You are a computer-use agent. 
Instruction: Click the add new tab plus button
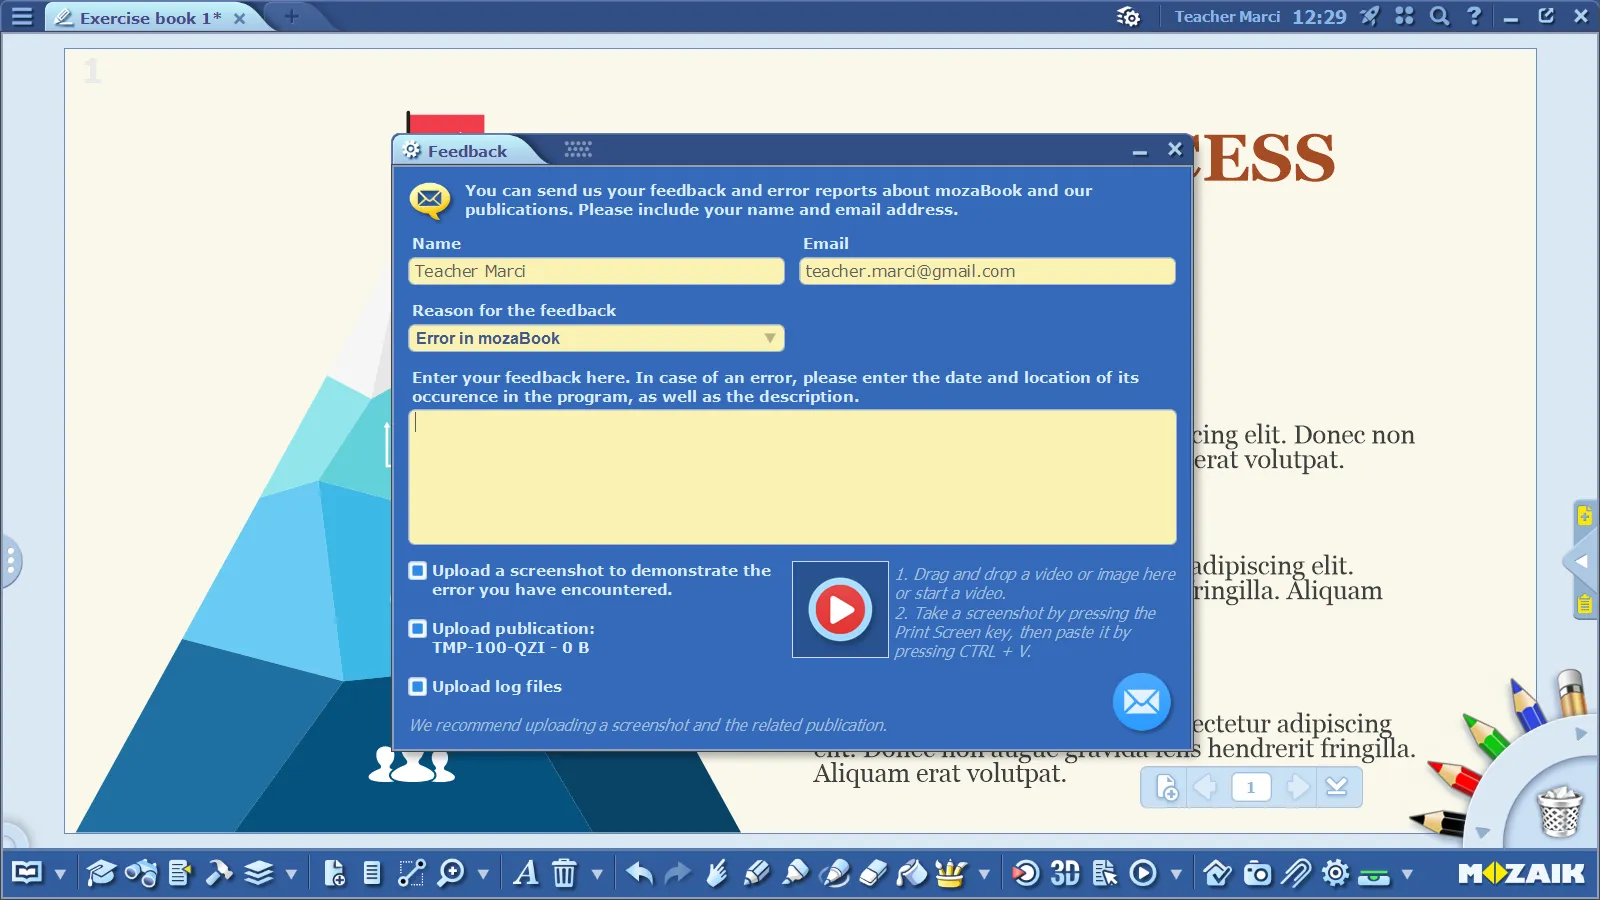coord(292,17)
